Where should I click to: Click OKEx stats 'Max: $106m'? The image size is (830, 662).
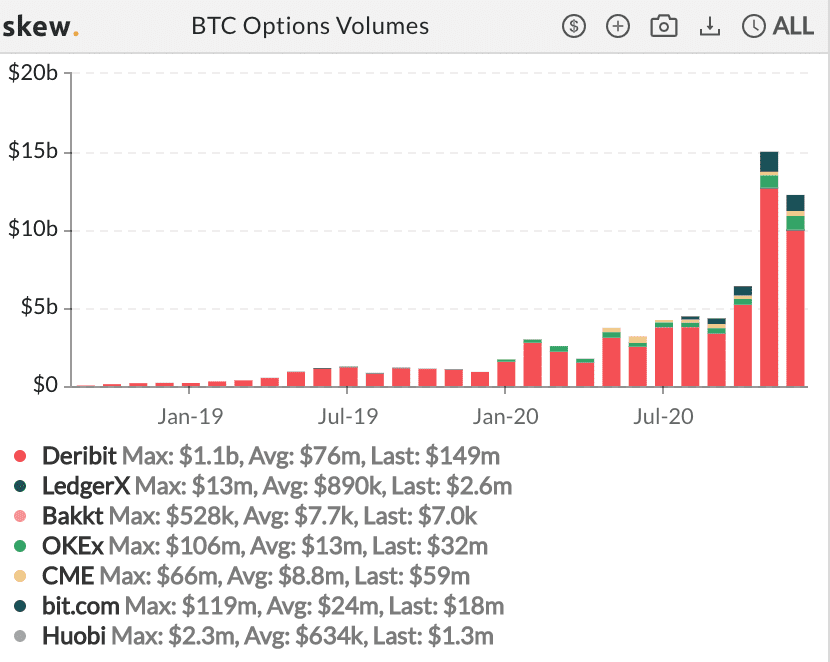click(x=176, y=546)
